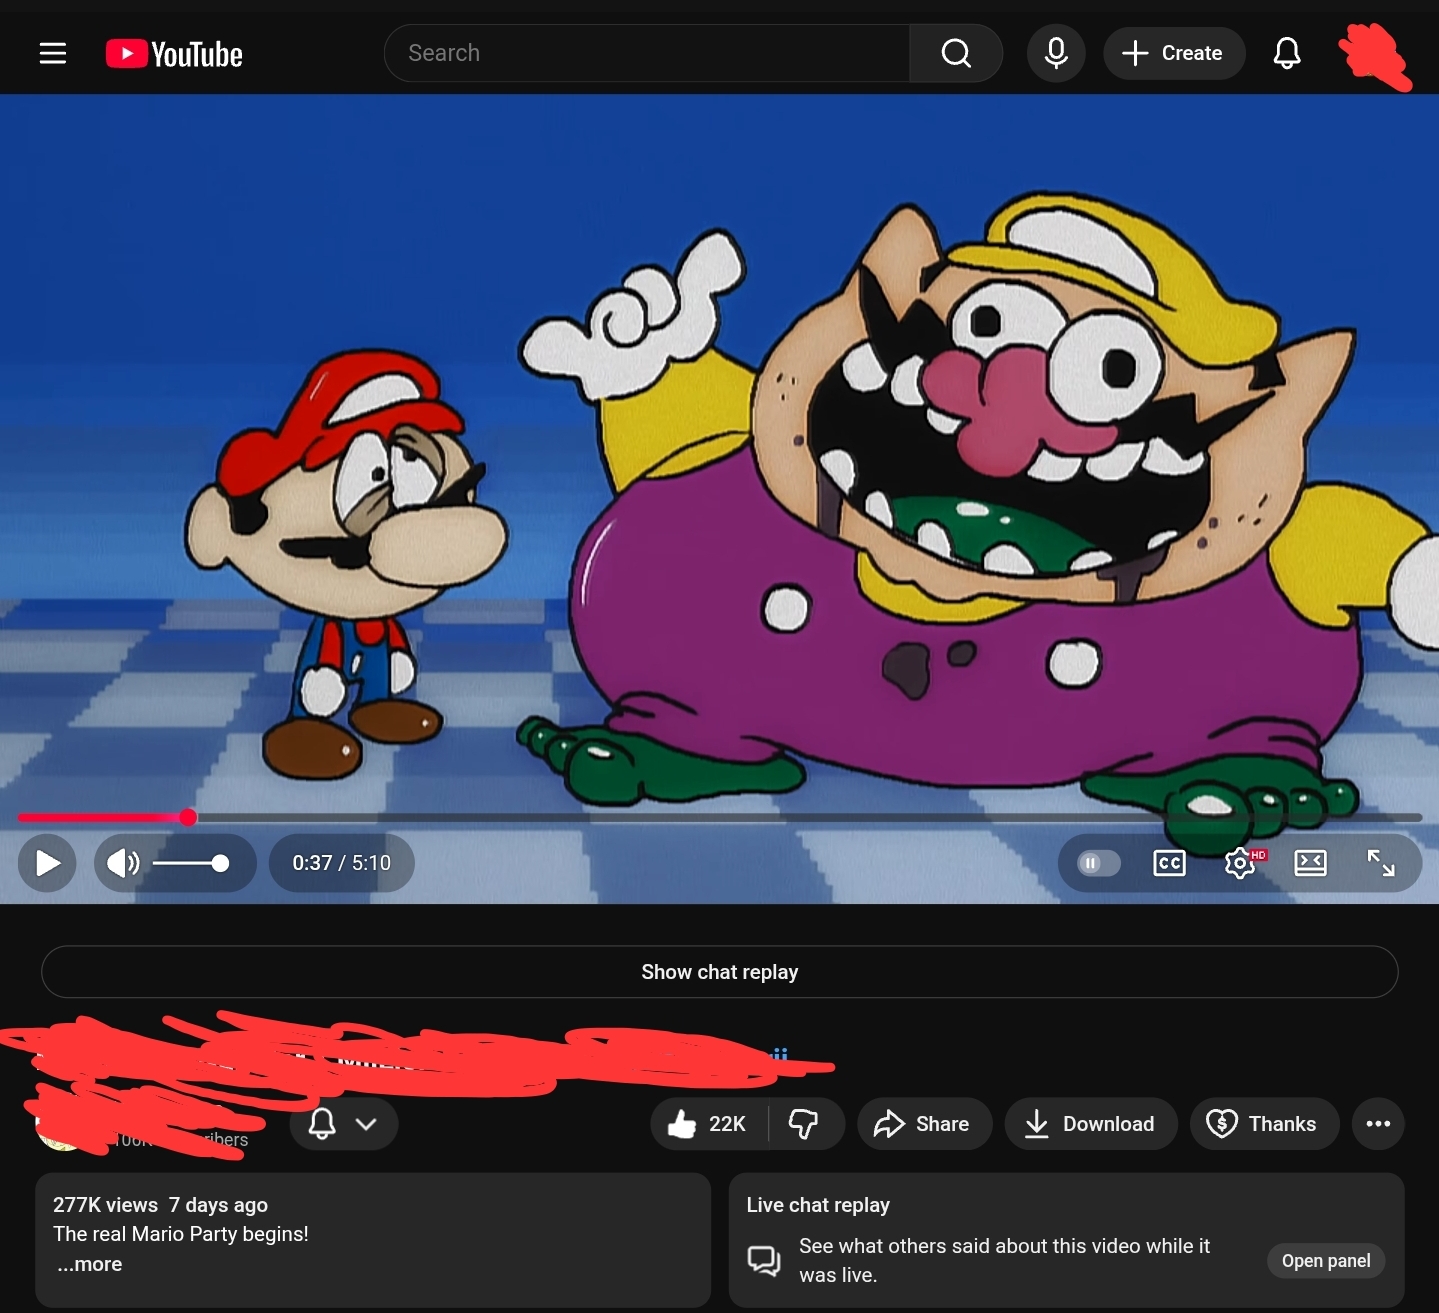This screenshot has width=1439, height=1313.
Task: Start voice search with the microphone
Action: click(x=1056, y=53)
